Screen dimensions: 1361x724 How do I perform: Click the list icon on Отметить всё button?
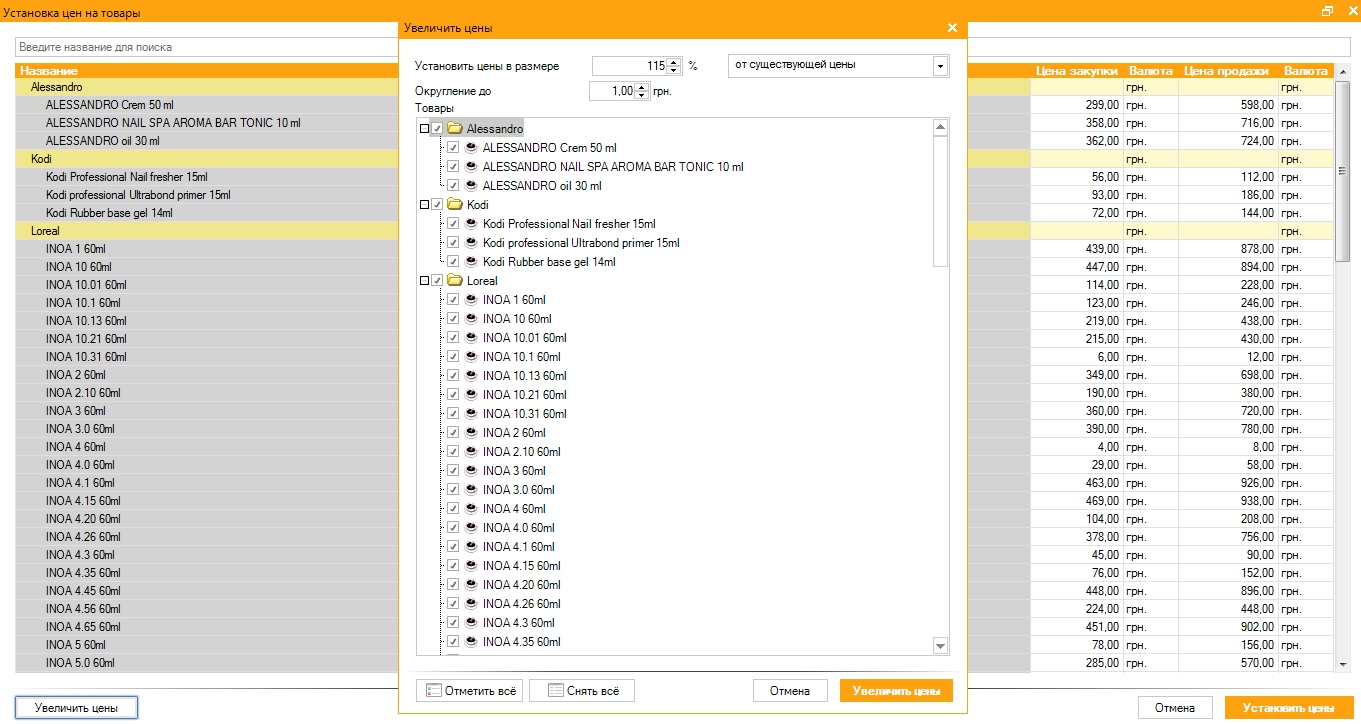coord(433,691)
